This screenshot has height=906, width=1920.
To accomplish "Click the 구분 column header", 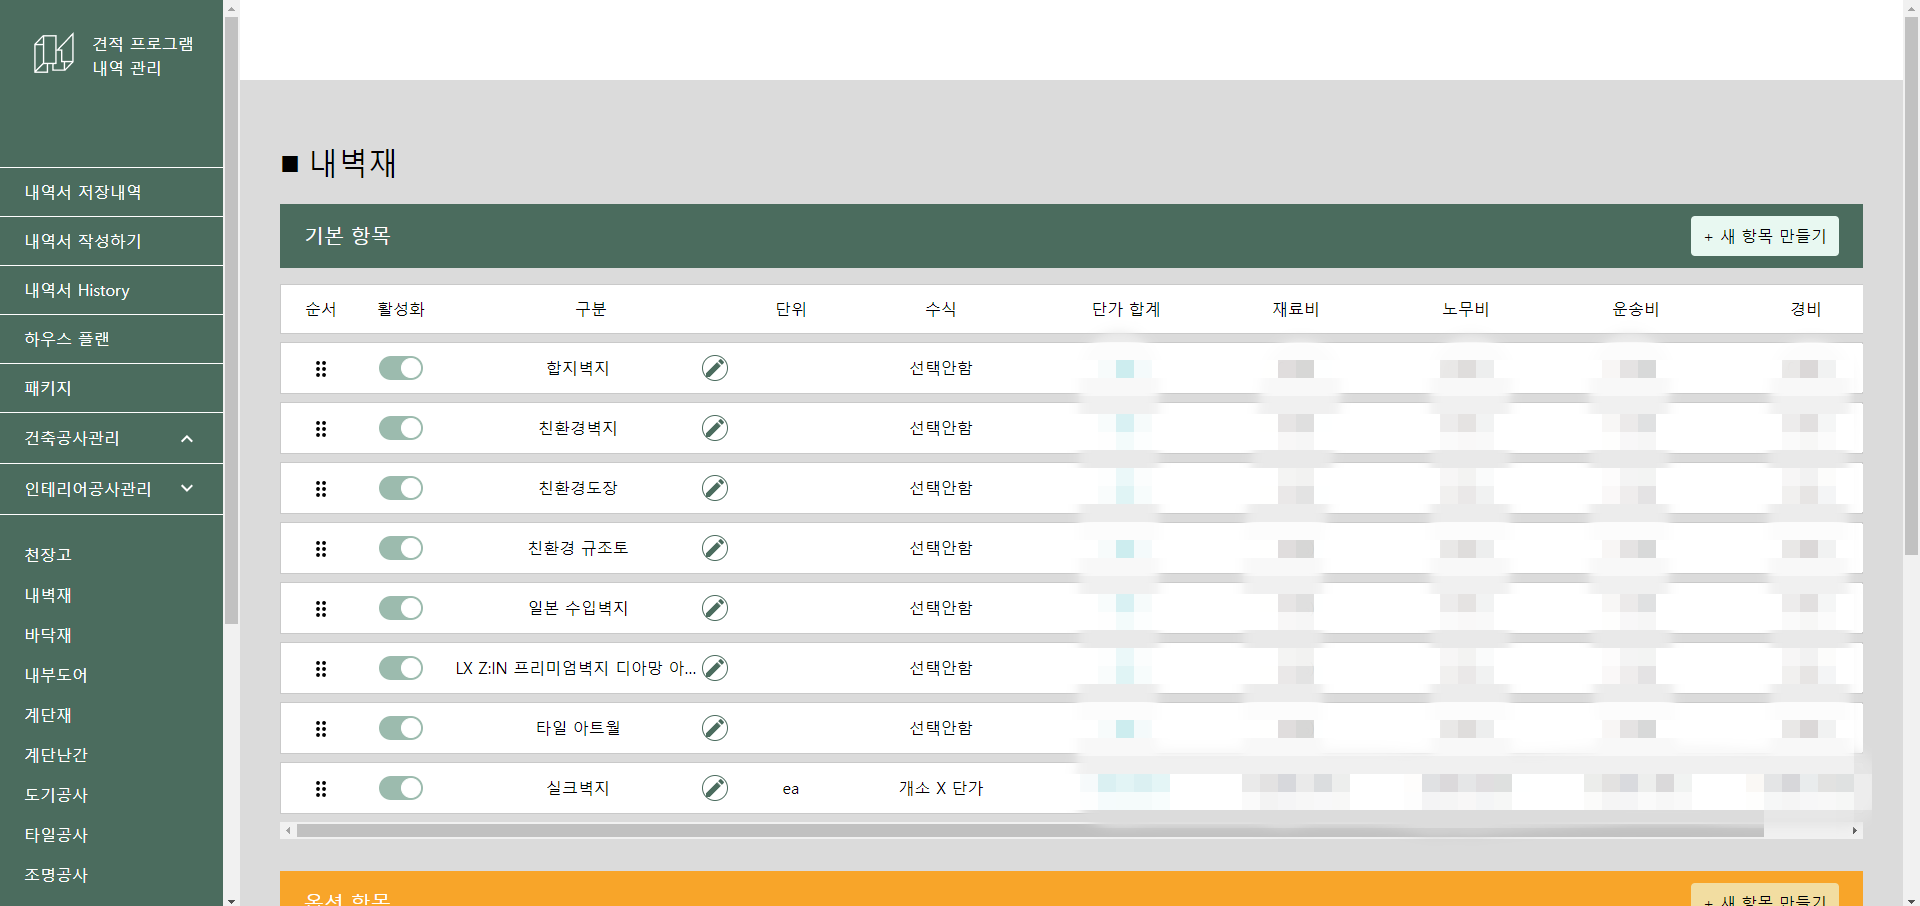I will (590, 309).
